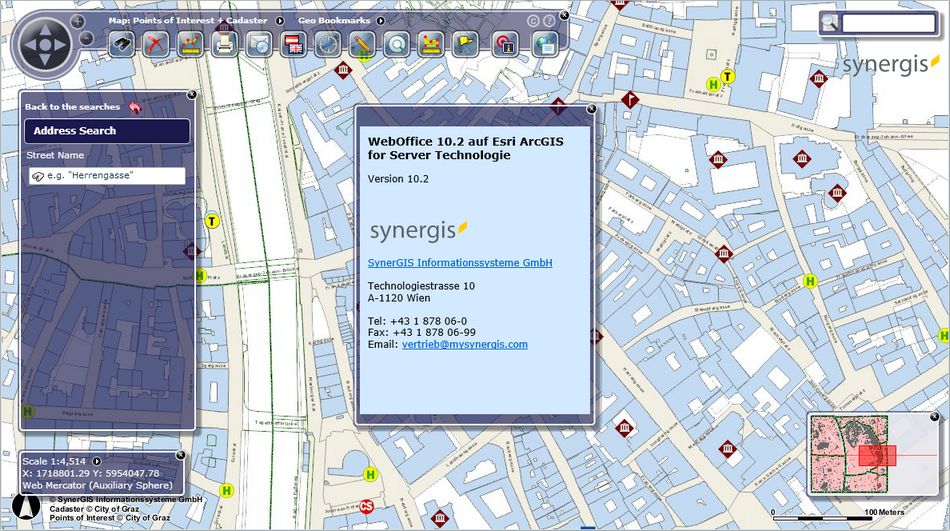Activate the target identify info tool
The image size is (950, 531).
coord(505,44)
